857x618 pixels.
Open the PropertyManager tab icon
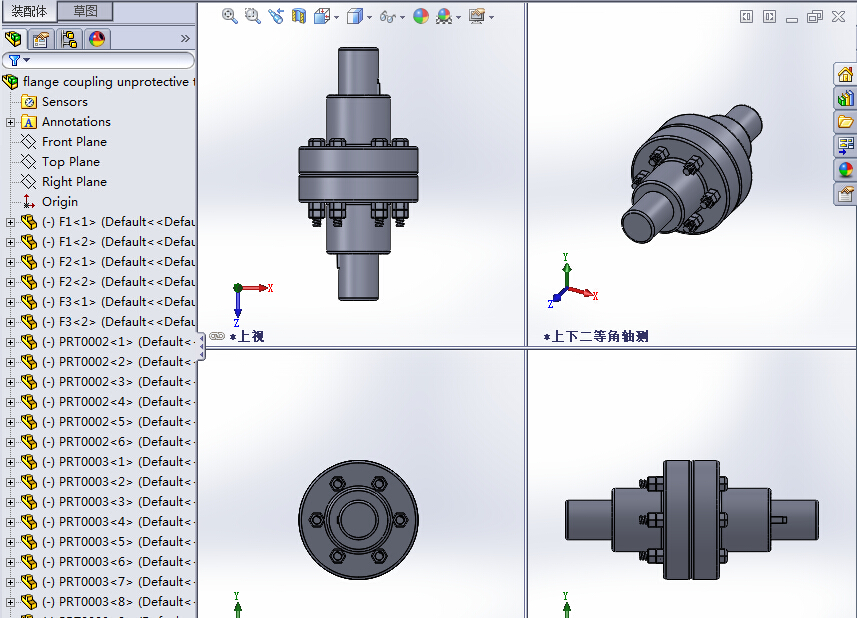(41, 39)
